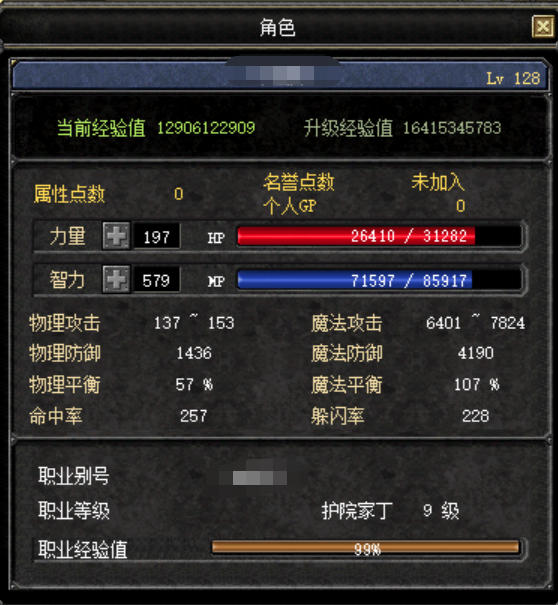The height and width of the screenshot is (605, 558).
Task: Click the 躲闪率 stat label
Action: point(338,416)
